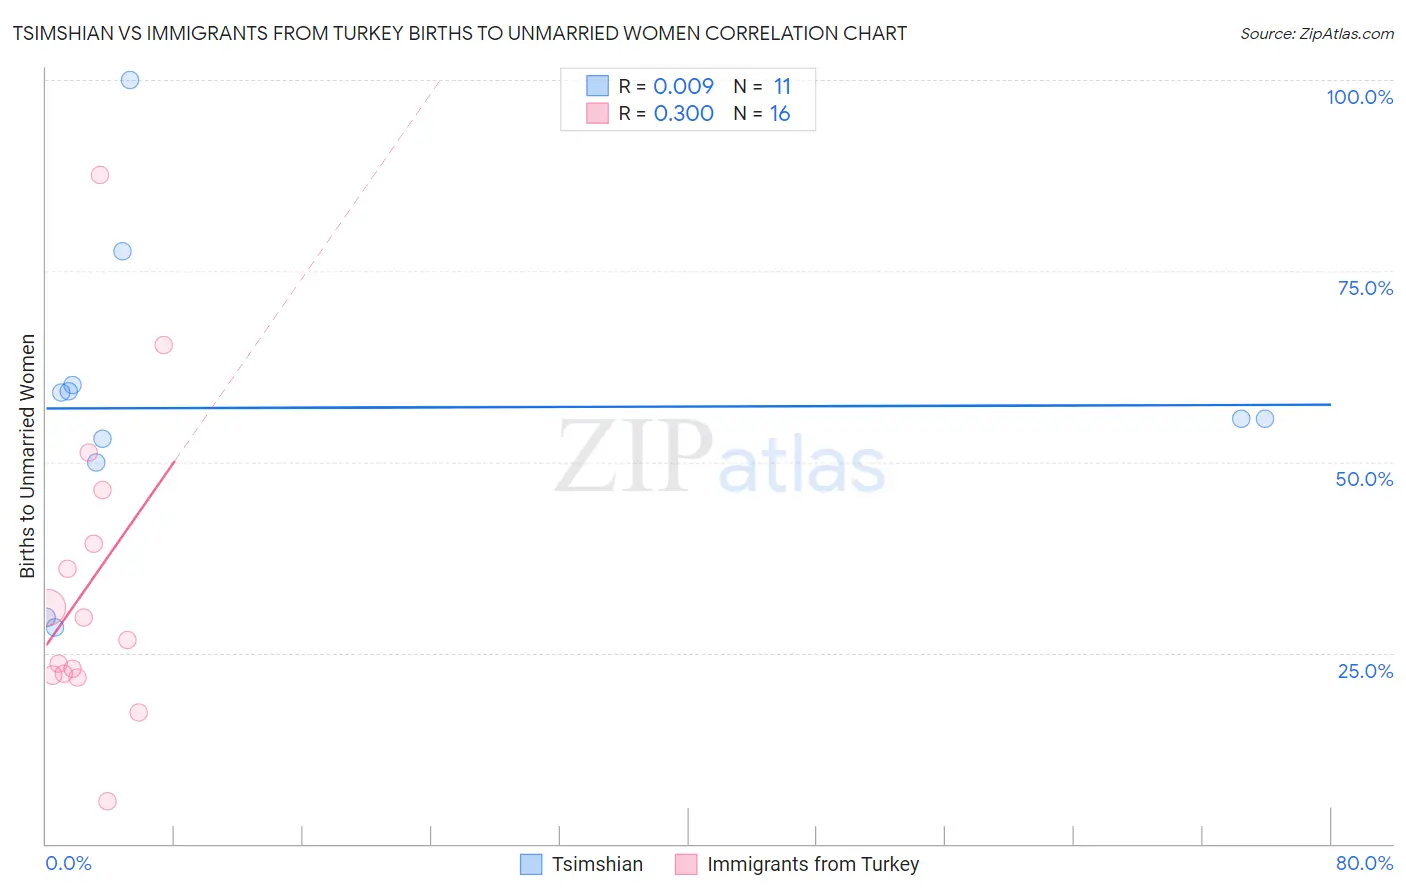This screenshot has height=892, width=1406.
Task: Click the 80.0% x-axis label
Action: (x=1364, y=863)
